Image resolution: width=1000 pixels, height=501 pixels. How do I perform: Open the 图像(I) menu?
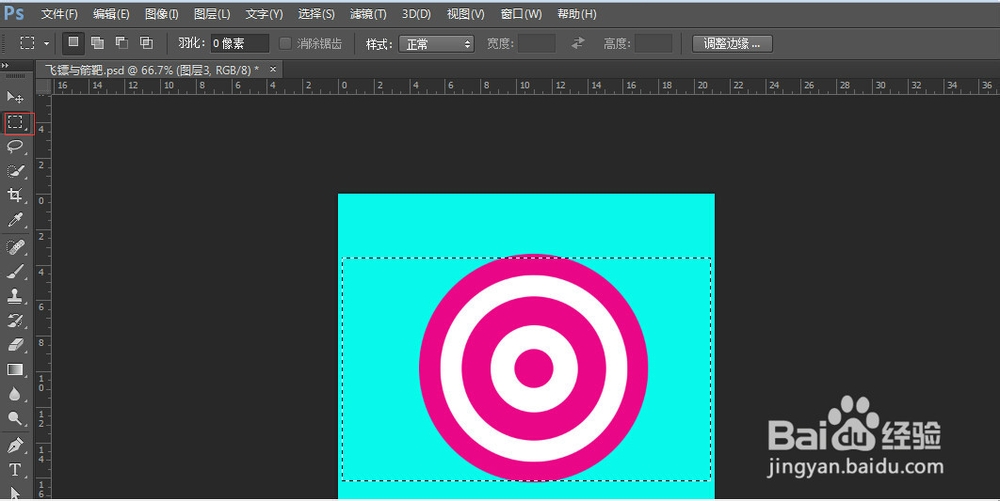161,14
